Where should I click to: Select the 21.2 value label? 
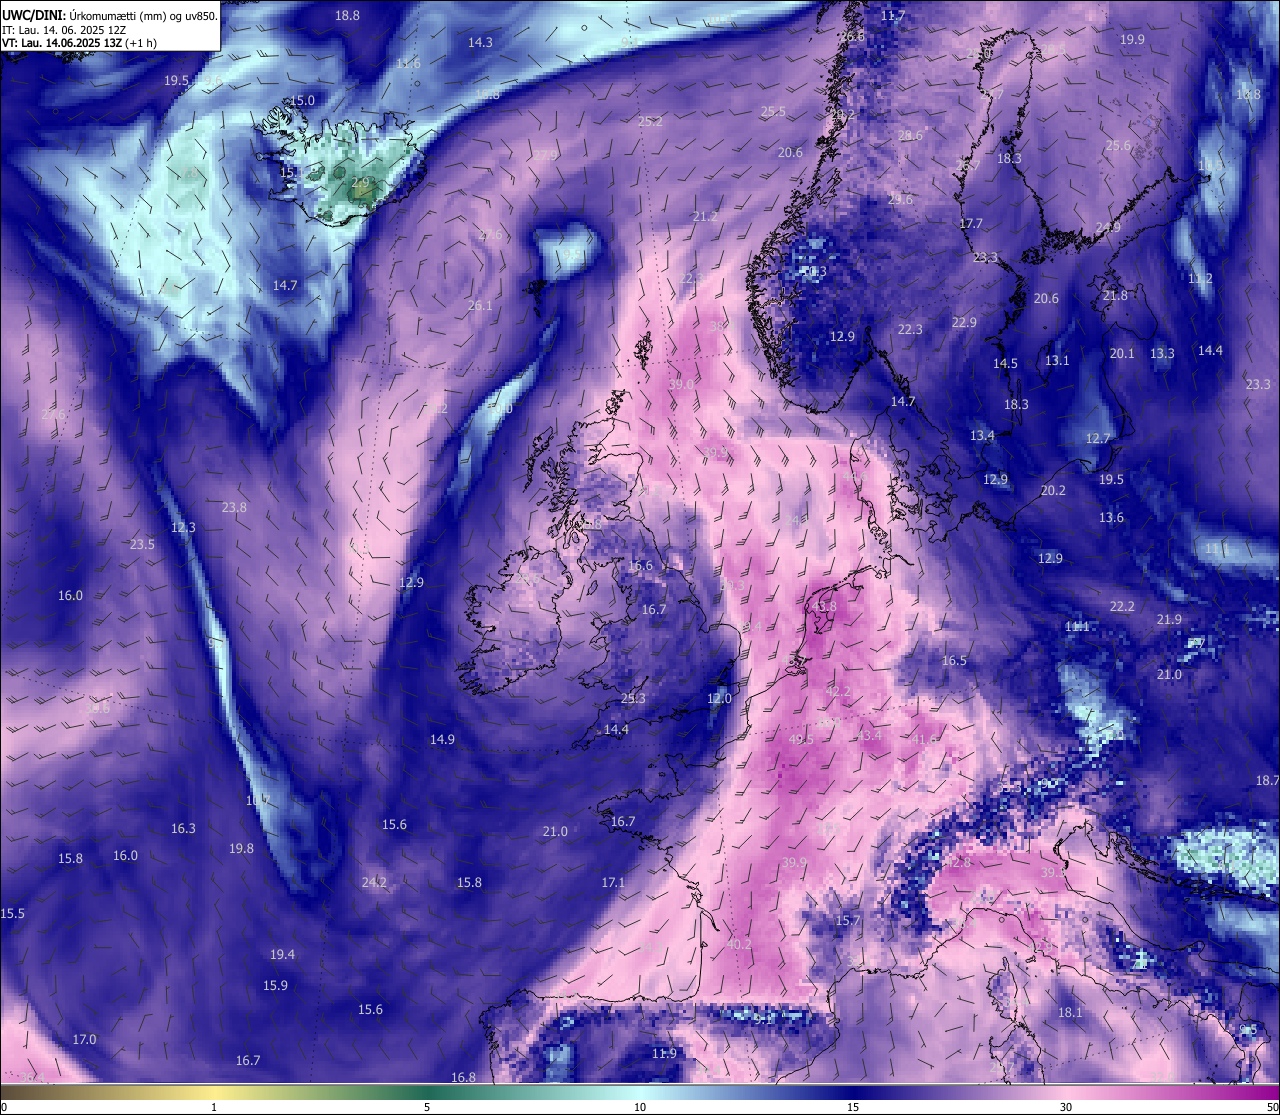[705, 217]
